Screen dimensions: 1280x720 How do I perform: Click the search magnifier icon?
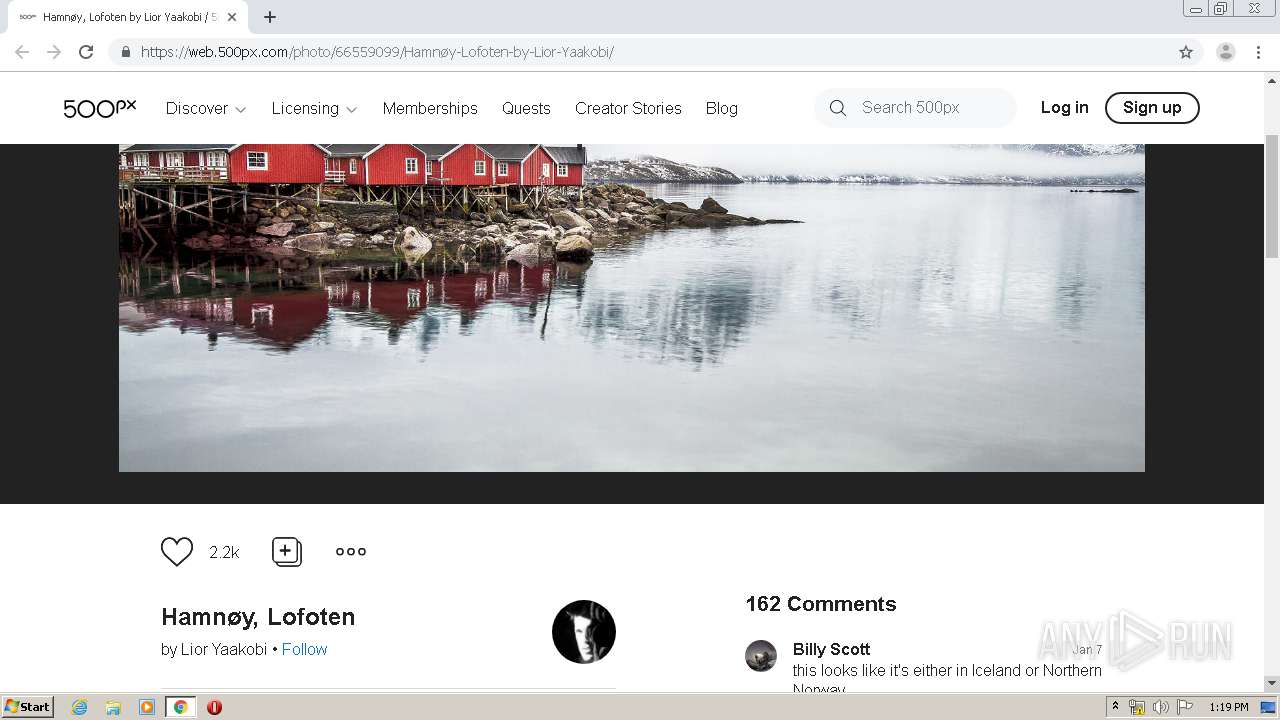(x=838, y=108)
